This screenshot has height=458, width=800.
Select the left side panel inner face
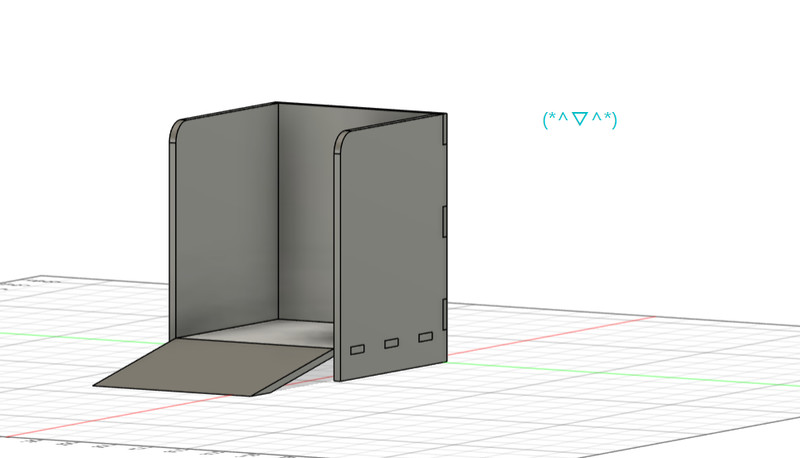pos(227,219)
